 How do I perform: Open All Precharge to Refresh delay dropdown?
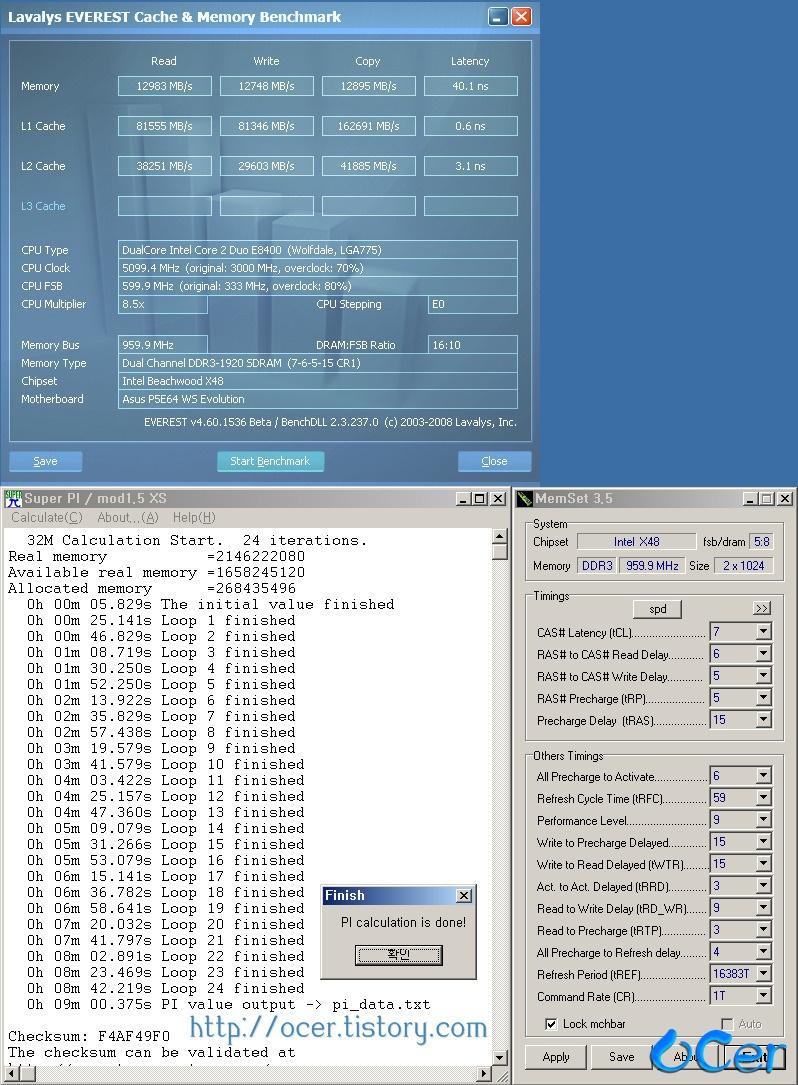pos(763,952)
